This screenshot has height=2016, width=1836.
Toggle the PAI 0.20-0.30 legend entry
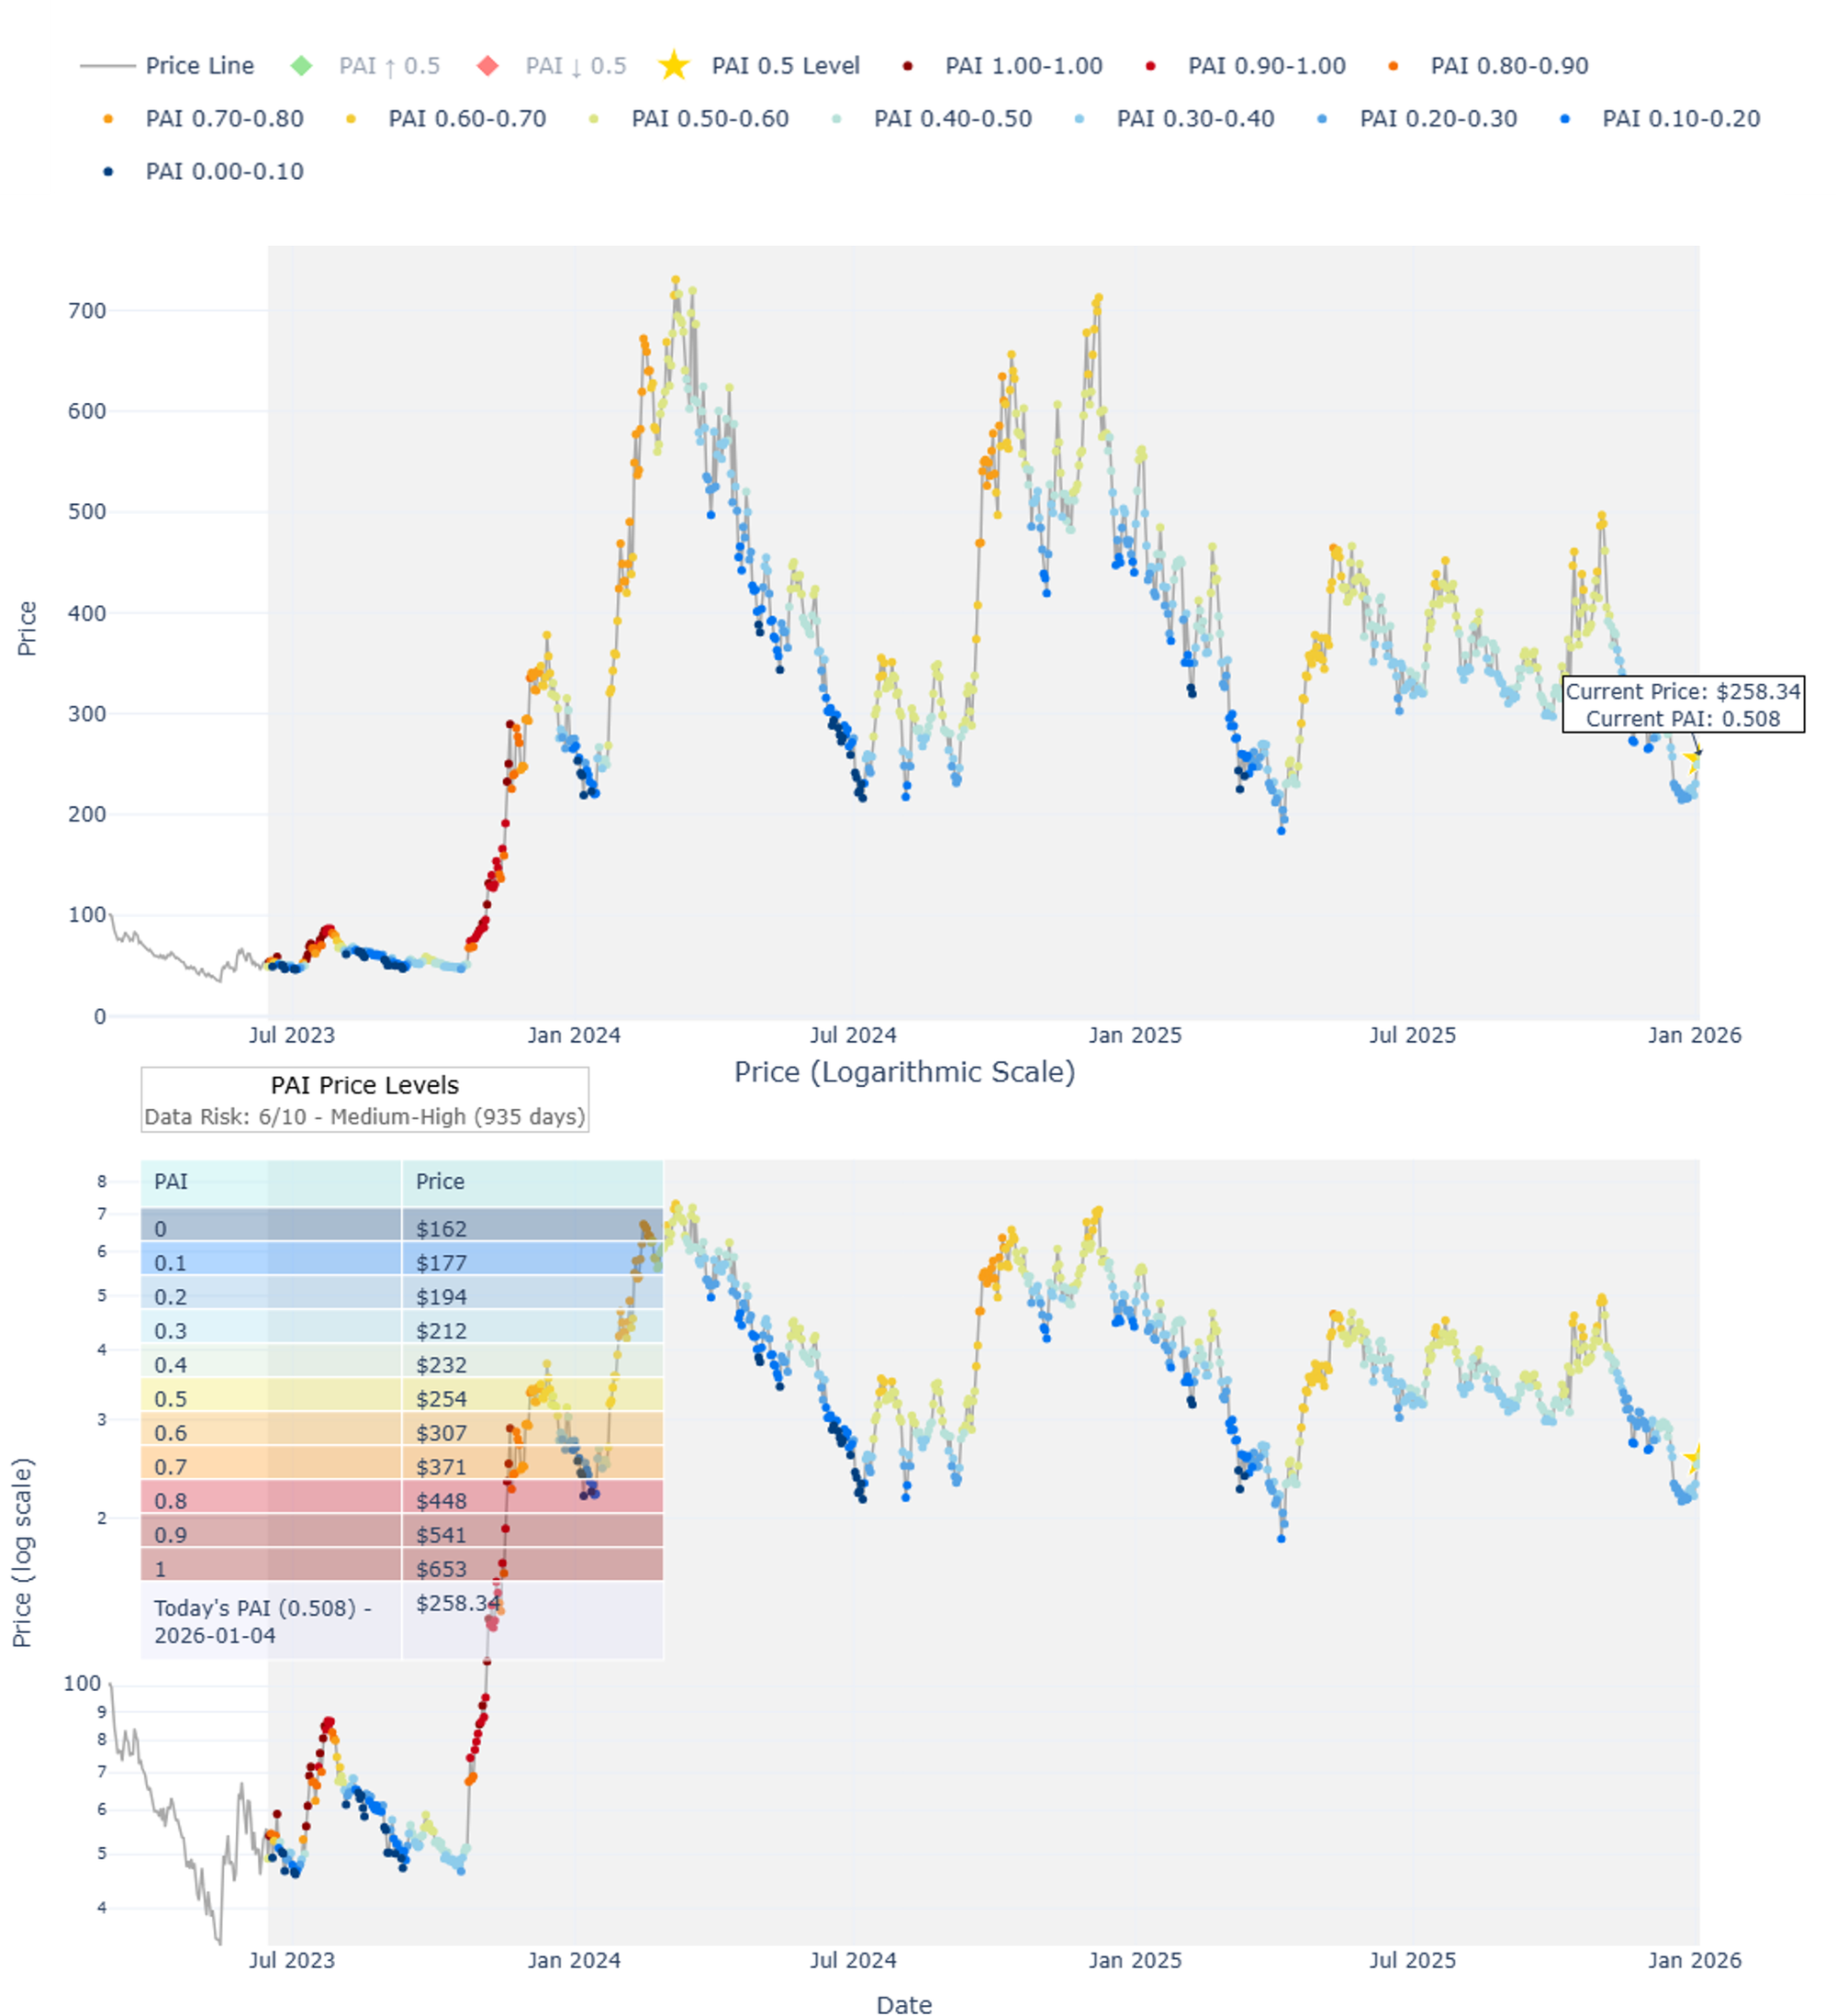1437,119
